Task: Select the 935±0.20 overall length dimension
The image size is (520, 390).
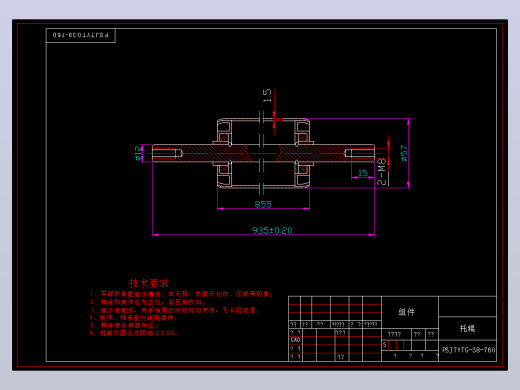Action: click(272, 230)
